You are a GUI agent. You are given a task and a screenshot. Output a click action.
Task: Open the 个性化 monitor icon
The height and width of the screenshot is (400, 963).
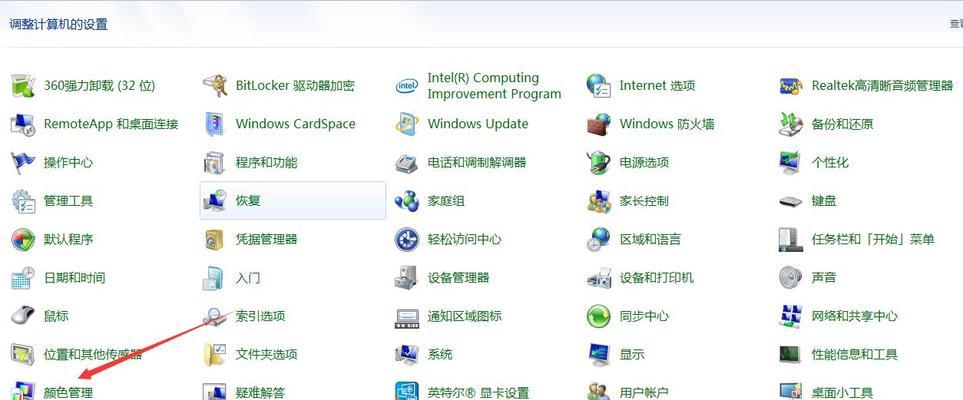tap(791, 163)
